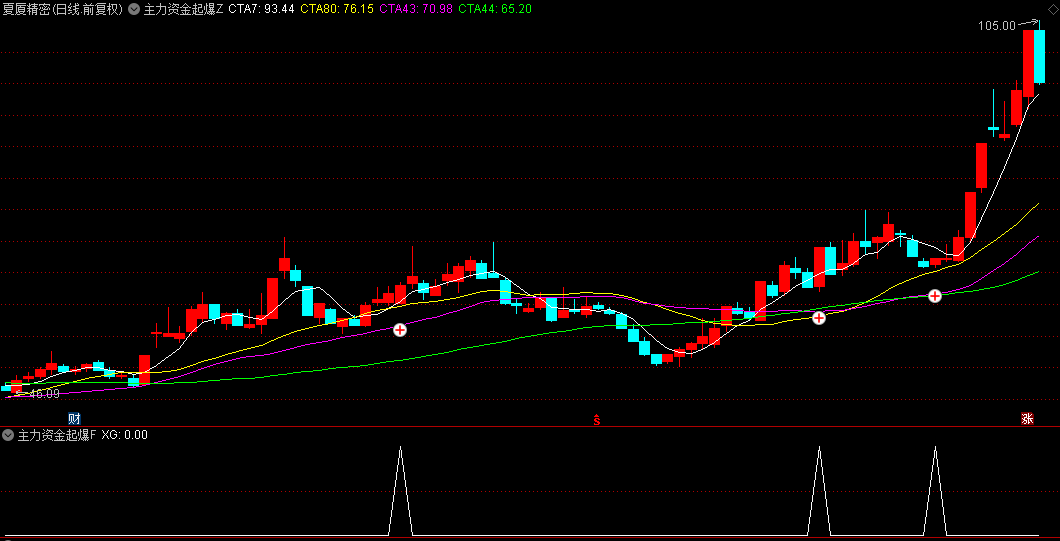Open the 财 financial marker icon
This screenshot has height=541, width=1060.
75,418
